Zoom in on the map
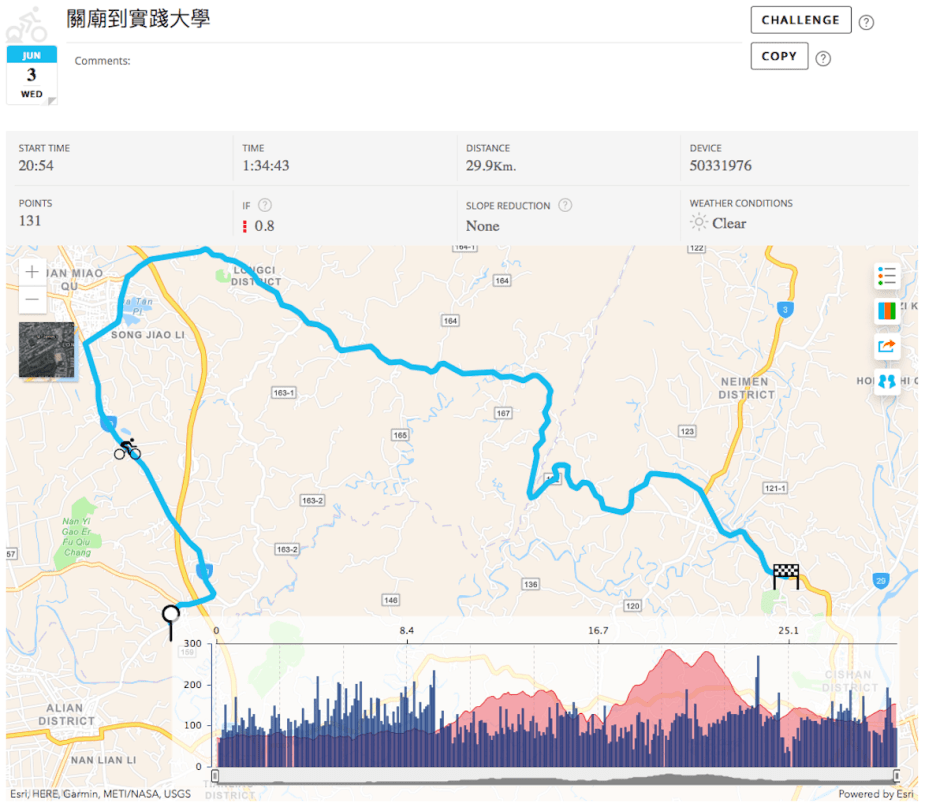 point(33,272)
